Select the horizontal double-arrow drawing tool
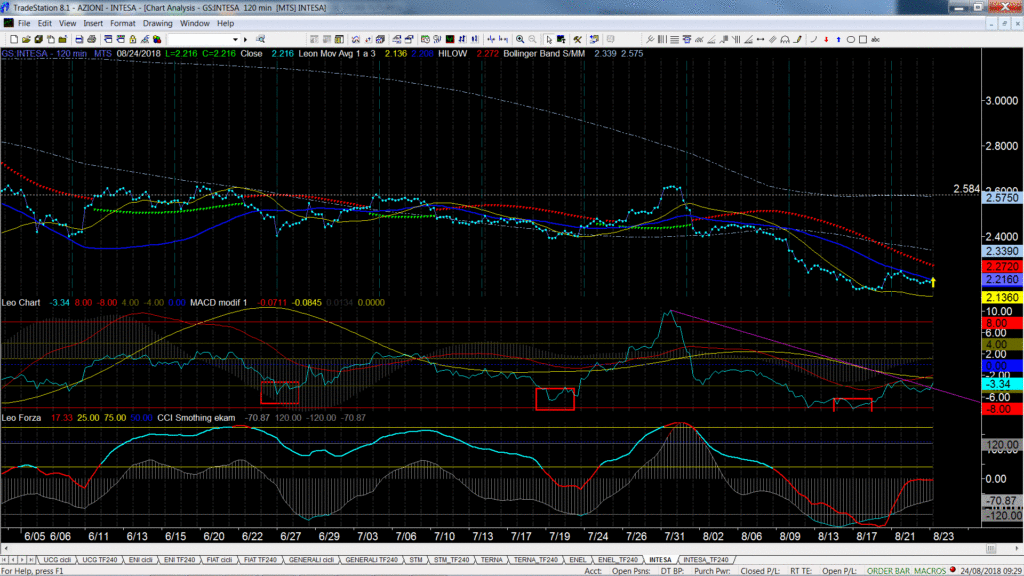This screenshot has height=576, width=1024. coord(761,39)
